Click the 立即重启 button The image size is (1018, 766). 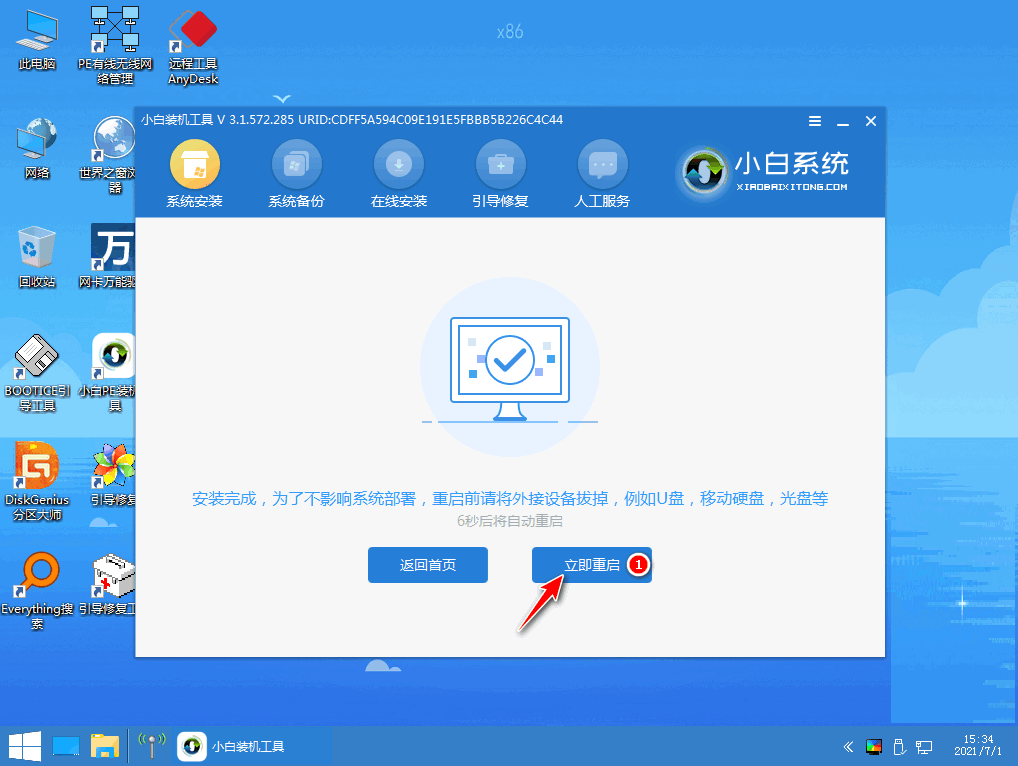point(591,565)
